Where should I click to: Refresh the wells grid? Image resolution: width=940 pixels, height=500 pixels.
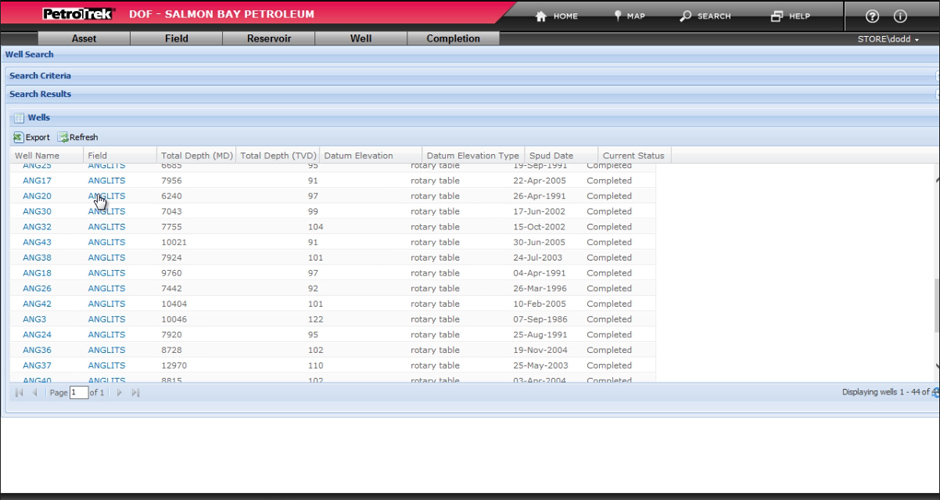pyautogui.click(x=78, y=137)
